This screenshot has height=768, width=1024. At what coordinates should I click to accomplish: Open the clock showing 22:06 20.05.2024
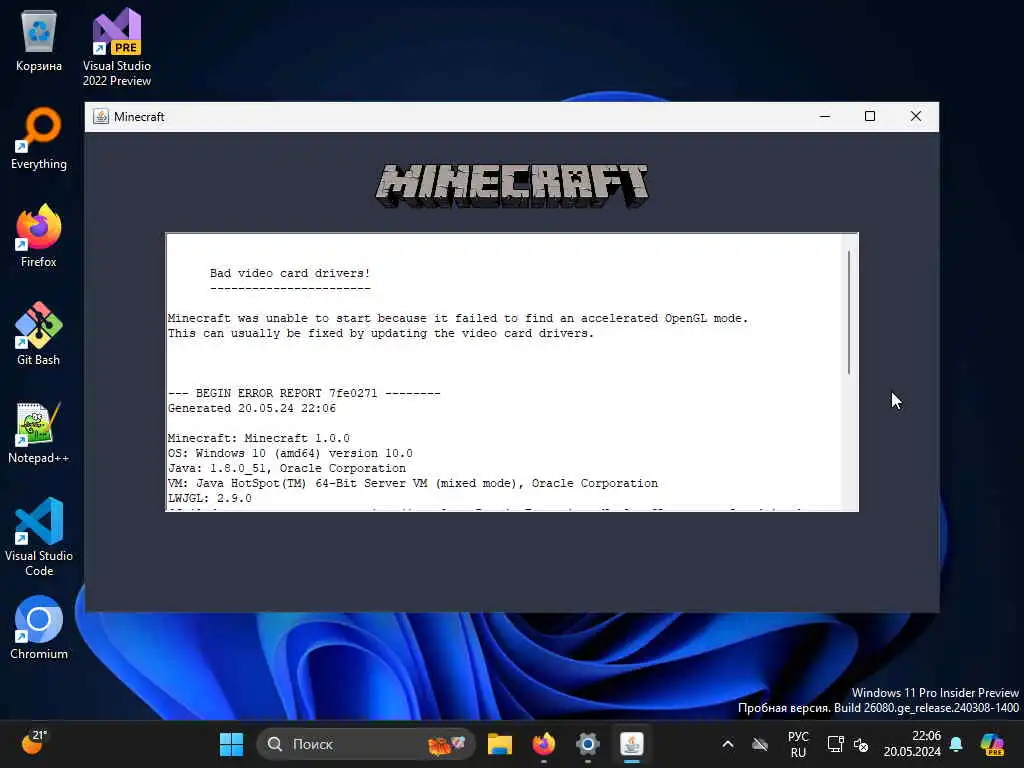point(912,744)
